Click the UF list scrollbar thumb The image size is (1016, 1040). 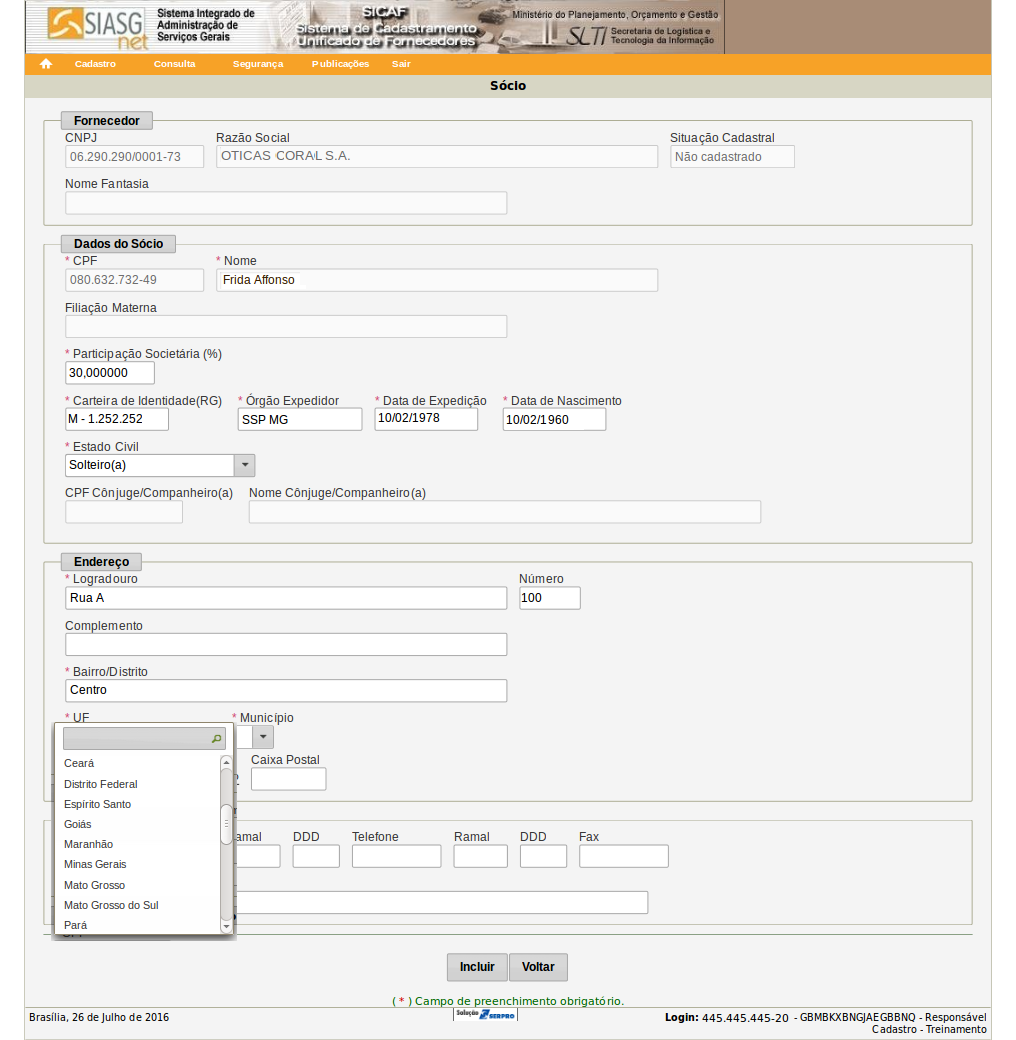226,824
